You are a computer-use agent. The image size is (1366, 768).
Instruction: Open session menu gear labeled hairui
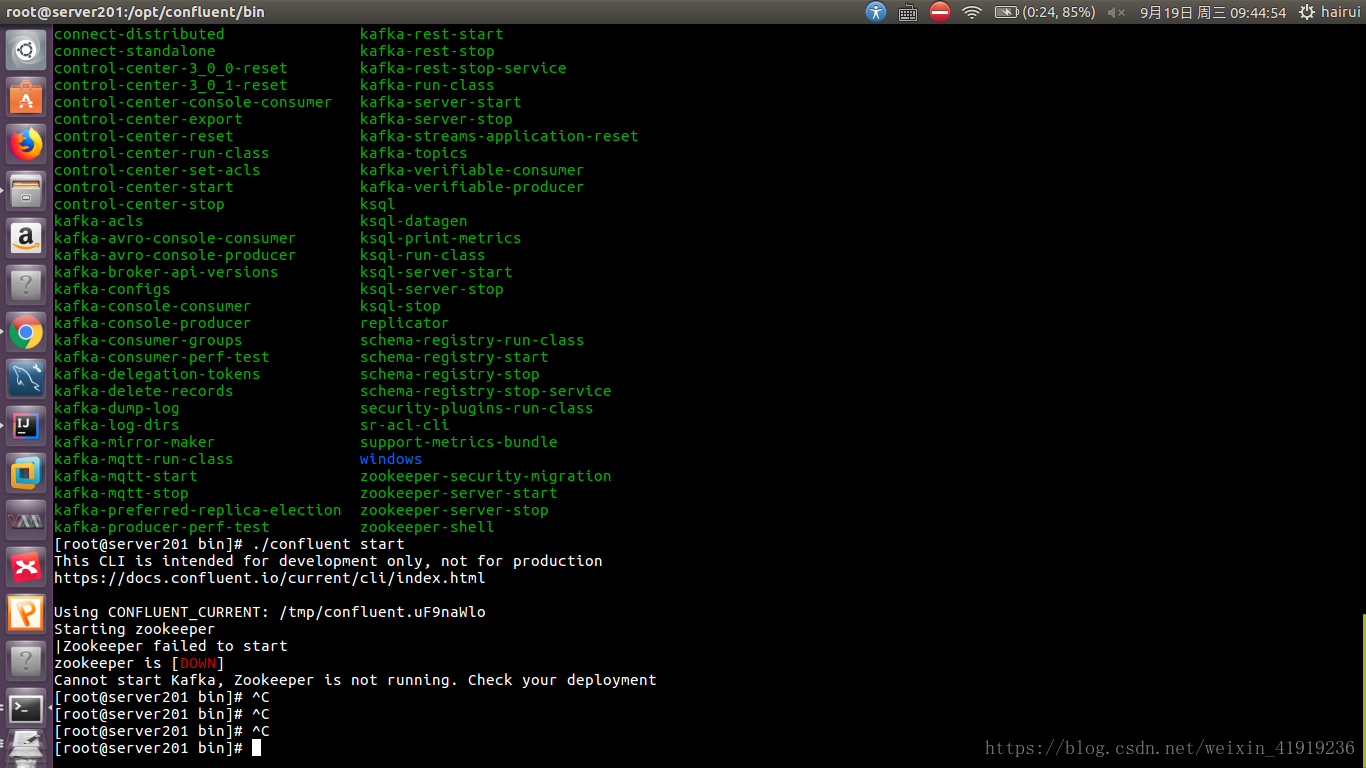click(x=1329, y=12)
